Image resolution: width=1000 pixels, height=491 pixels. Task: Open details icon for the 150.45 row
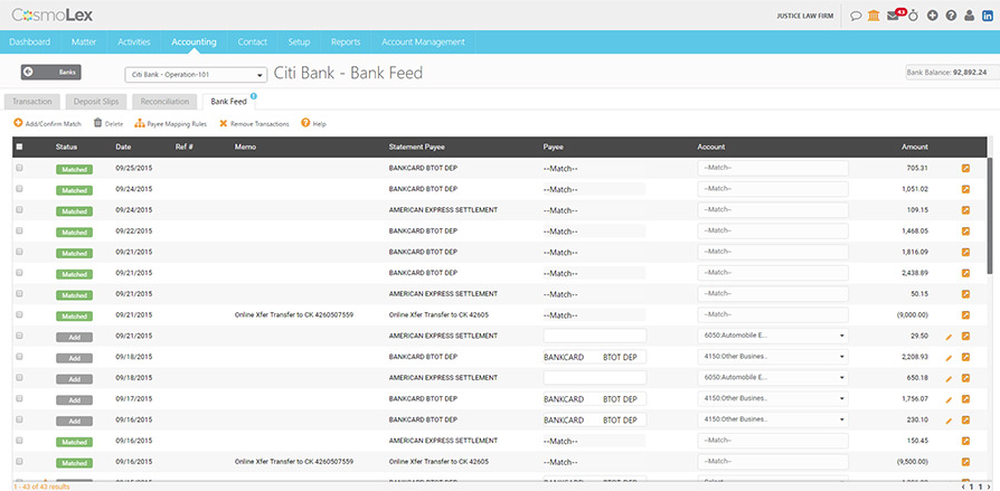click(966, 441)
